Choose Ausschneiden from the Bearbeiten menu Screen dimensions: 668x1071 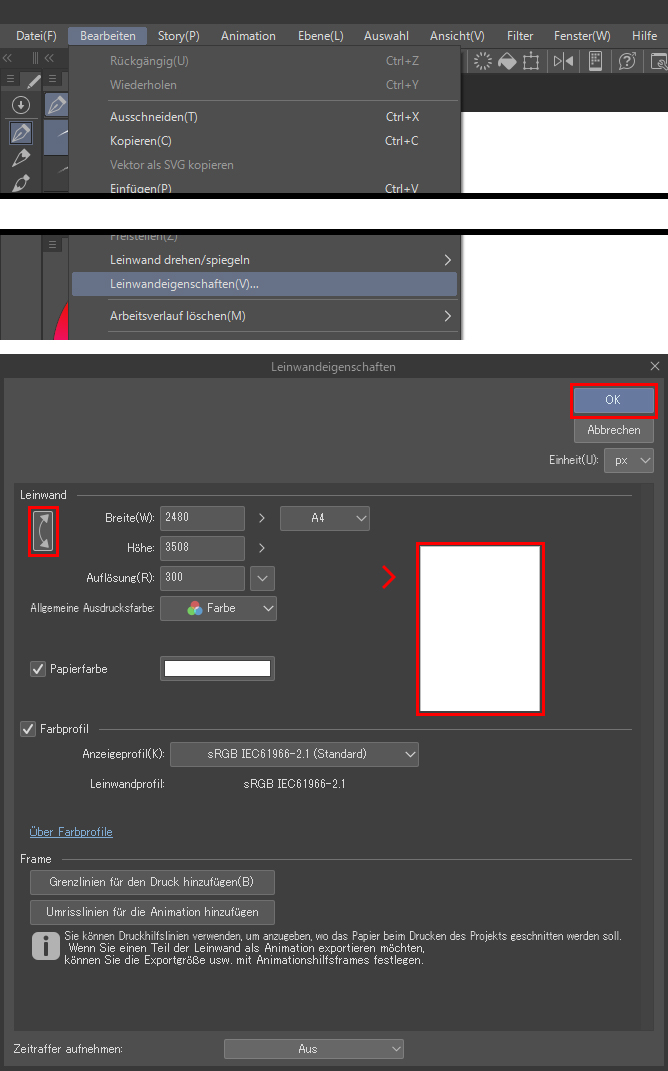(264, 117)
